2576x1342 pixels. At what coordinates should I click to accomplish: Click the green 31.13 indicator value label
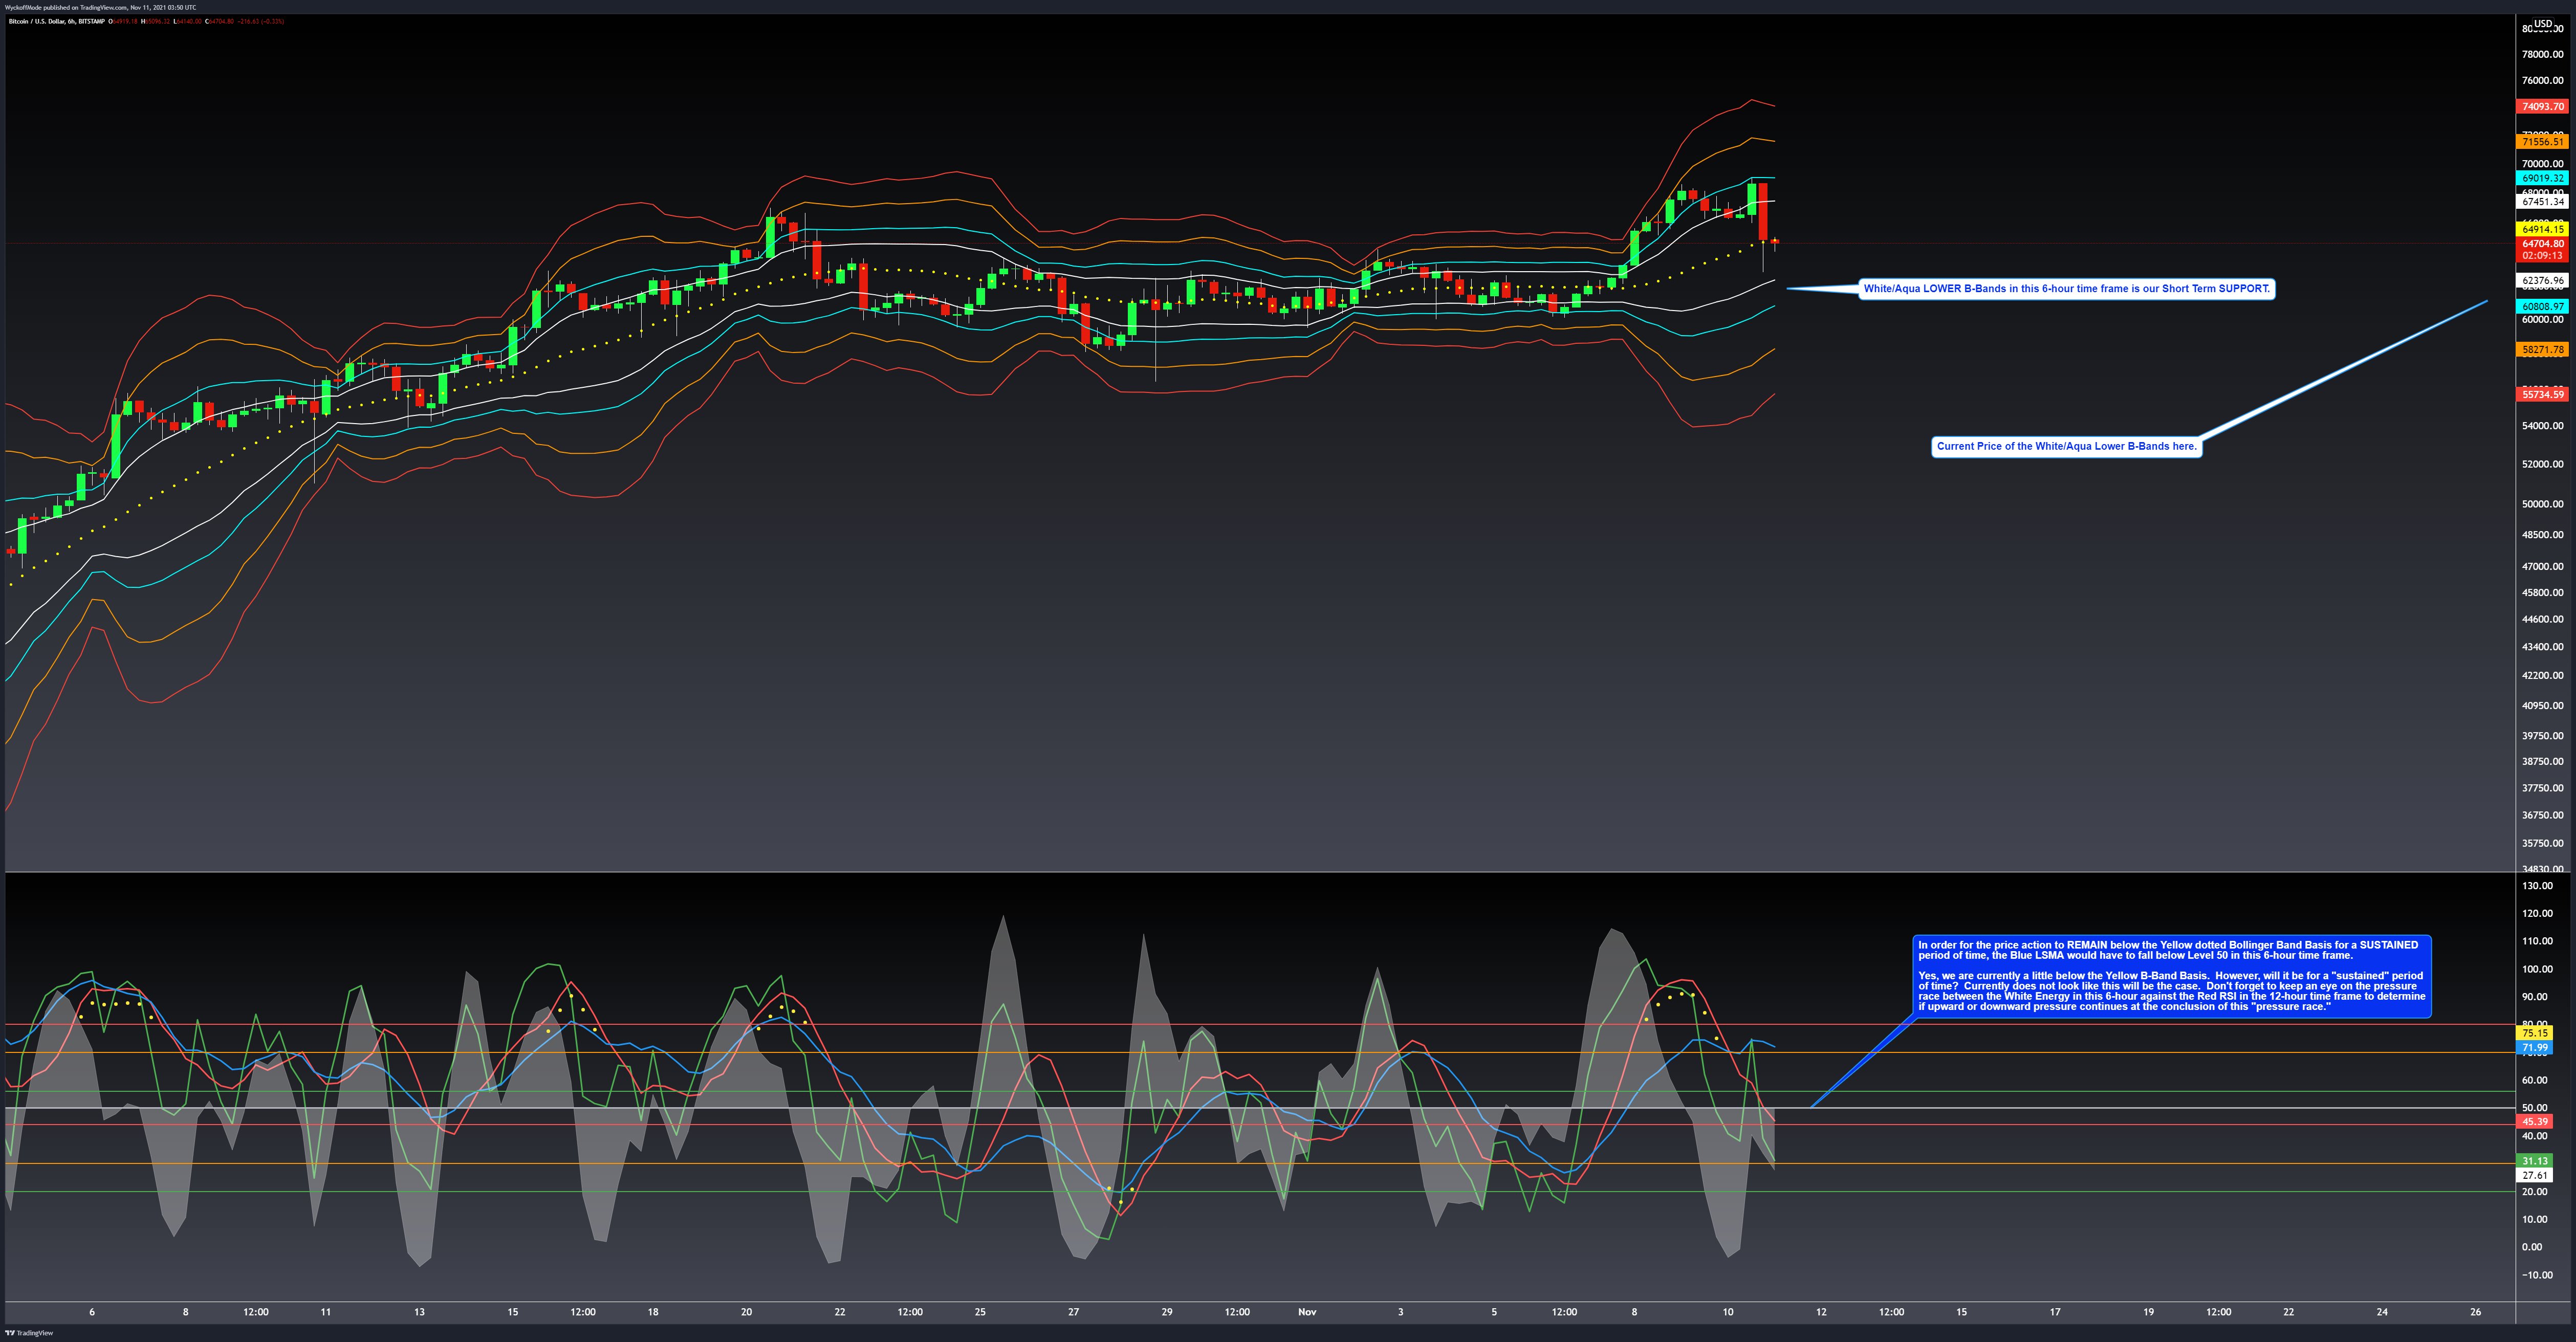coord(2534,1161)
